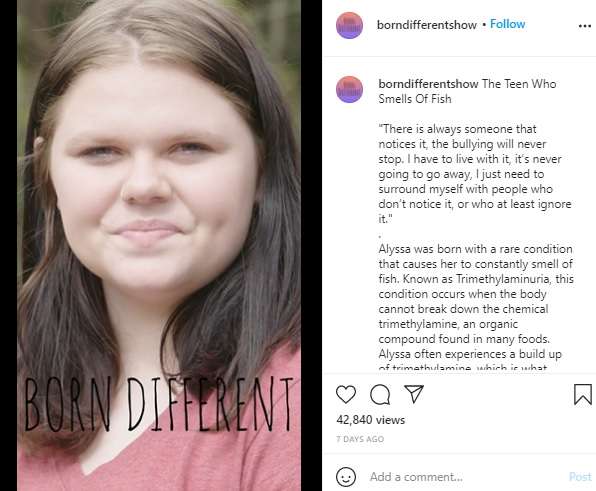Image resolution: width=596 pixels, height=491 pixels.
Task: Open borndifferentshow username in the header
Action: point(426,25)
